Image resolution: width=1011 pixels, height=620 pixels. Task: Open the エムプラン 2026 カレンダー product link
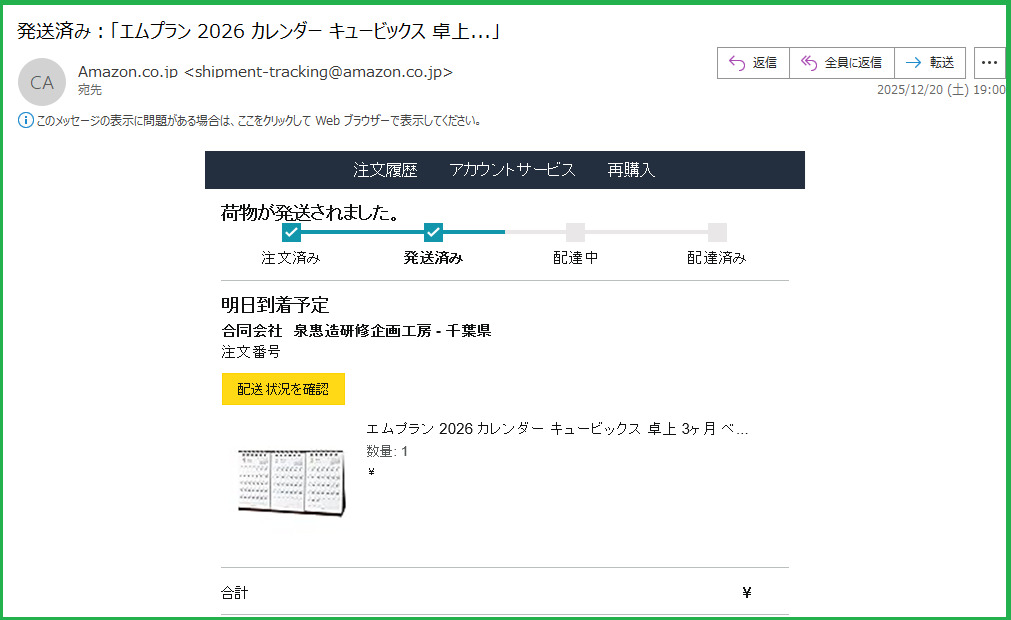(x=557, y=430)
